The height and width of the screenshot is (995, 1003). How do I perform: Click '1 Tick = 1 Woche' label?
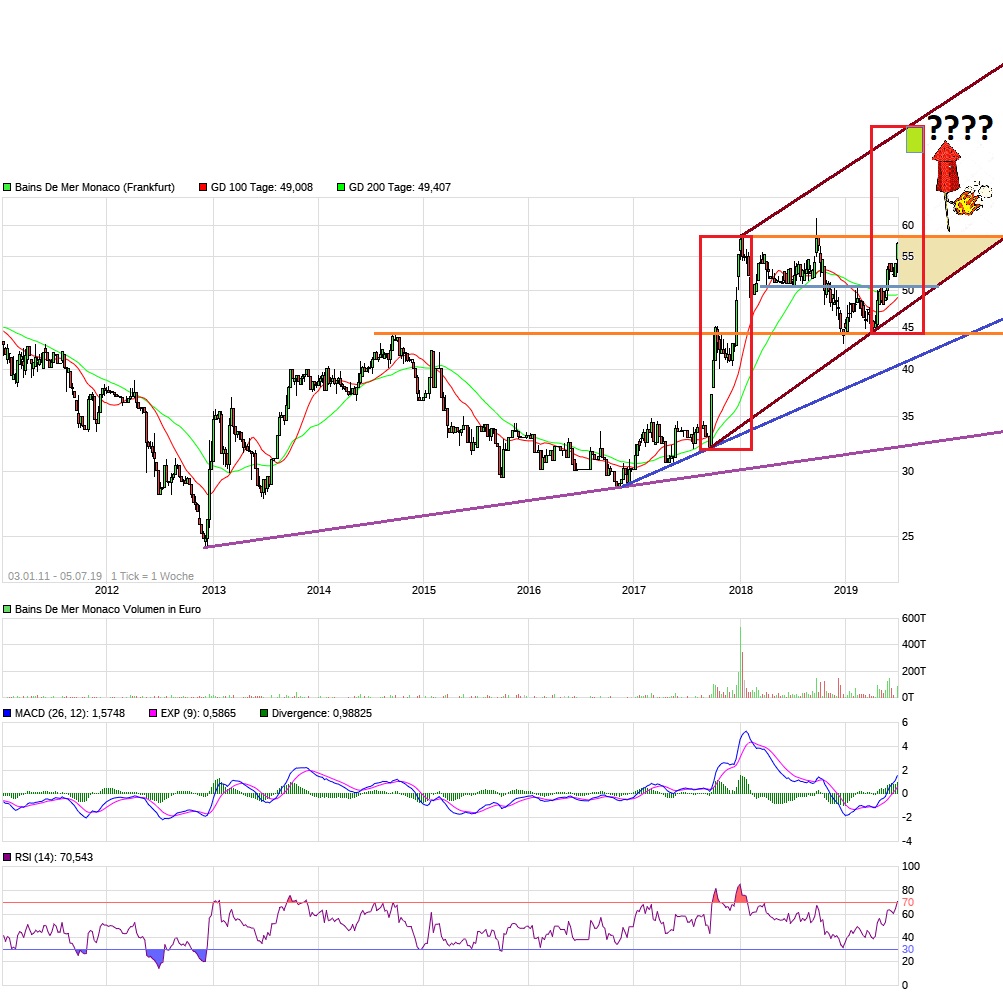152,577
